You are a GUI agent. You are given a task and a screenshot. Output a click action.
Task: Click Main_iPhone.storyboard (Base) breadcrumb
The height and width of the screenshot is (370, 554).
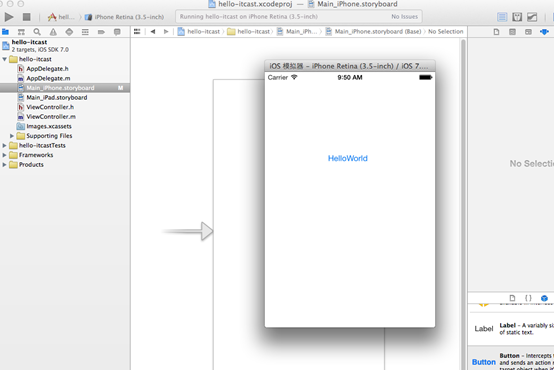[373, 31]
